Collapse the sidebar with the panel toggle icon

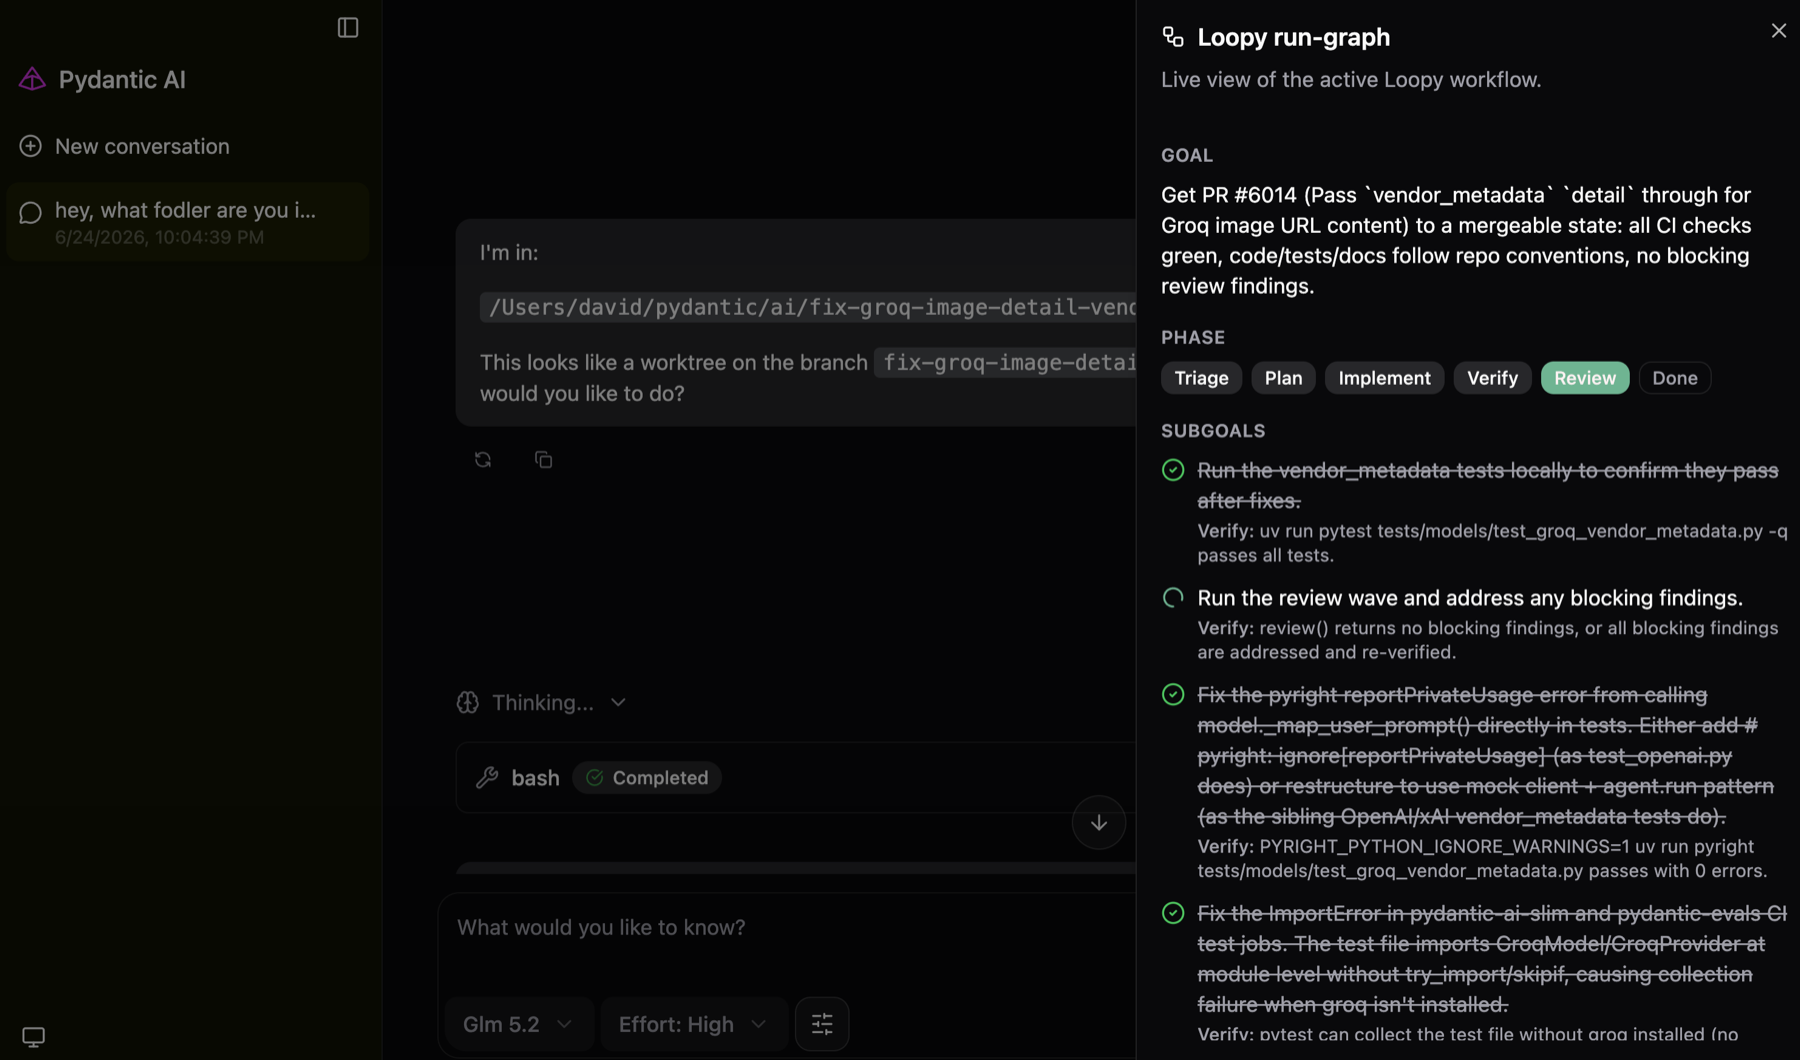click(348, 28)
